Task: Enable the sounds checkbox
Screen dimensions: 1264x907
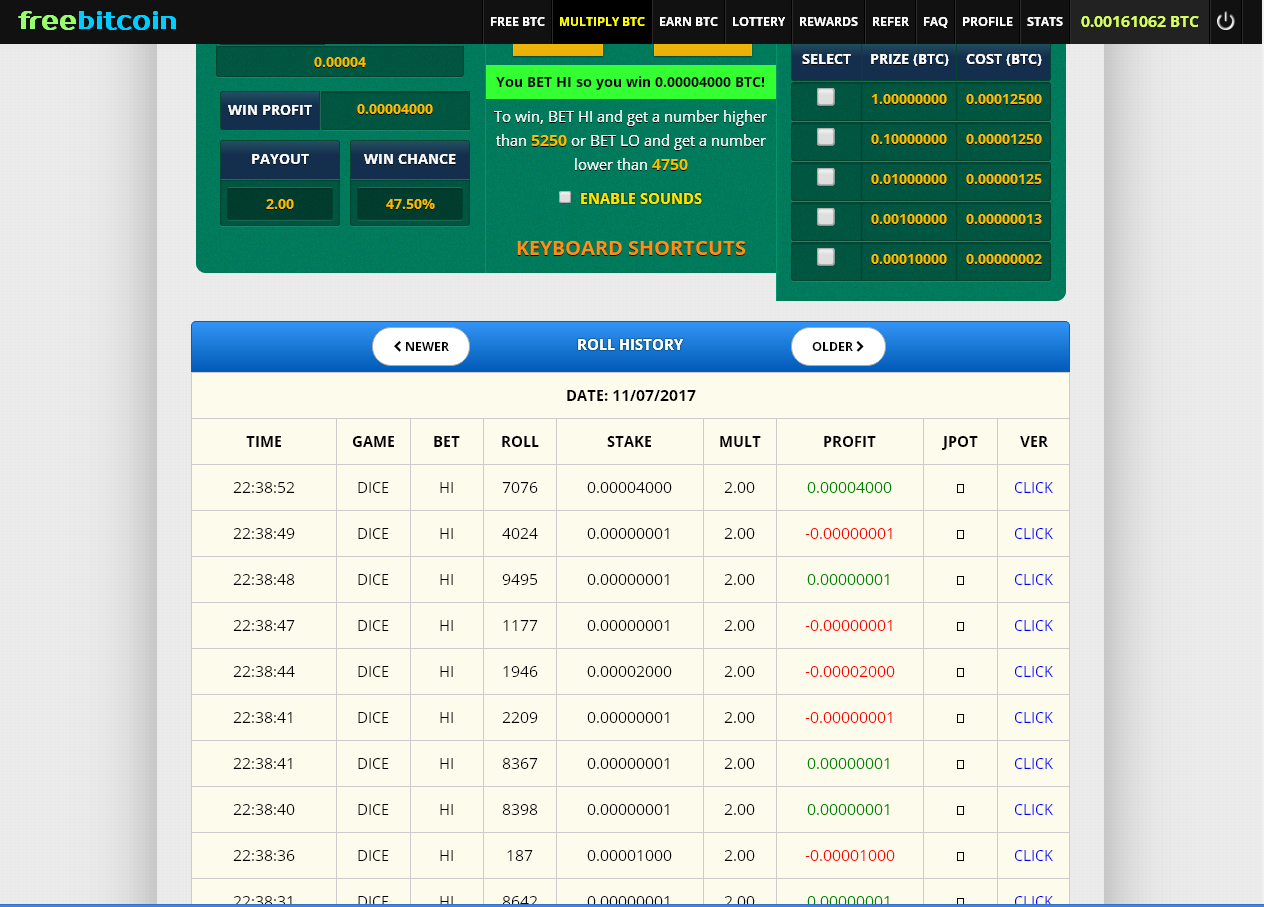Action: 565,198
